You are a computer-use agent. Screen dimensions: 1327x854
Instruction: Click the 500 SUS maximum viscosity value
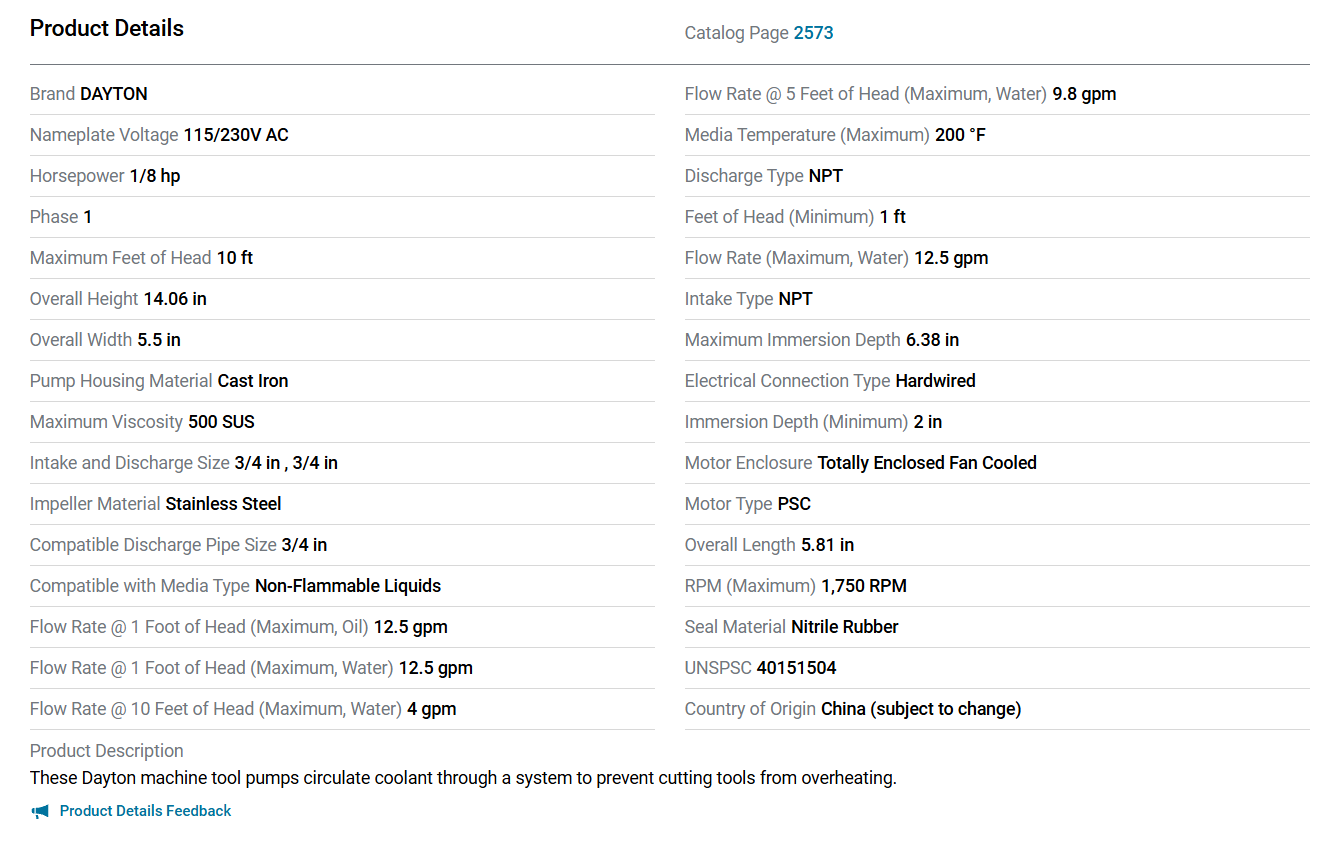(221, 422)
